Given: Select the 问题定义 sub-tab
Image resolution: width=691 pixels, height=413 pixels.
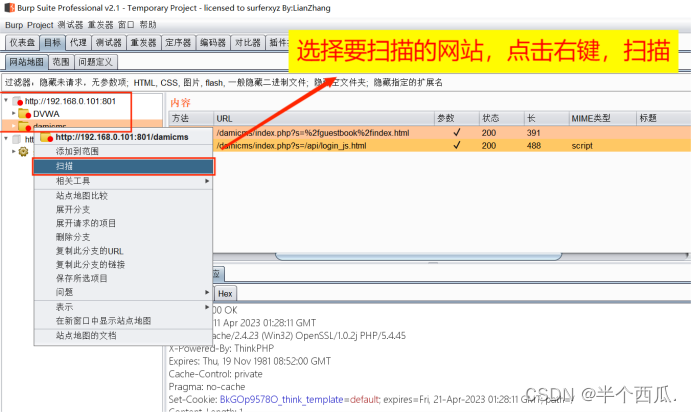Looking at the screenshot, I should click(x=96, y=62).
